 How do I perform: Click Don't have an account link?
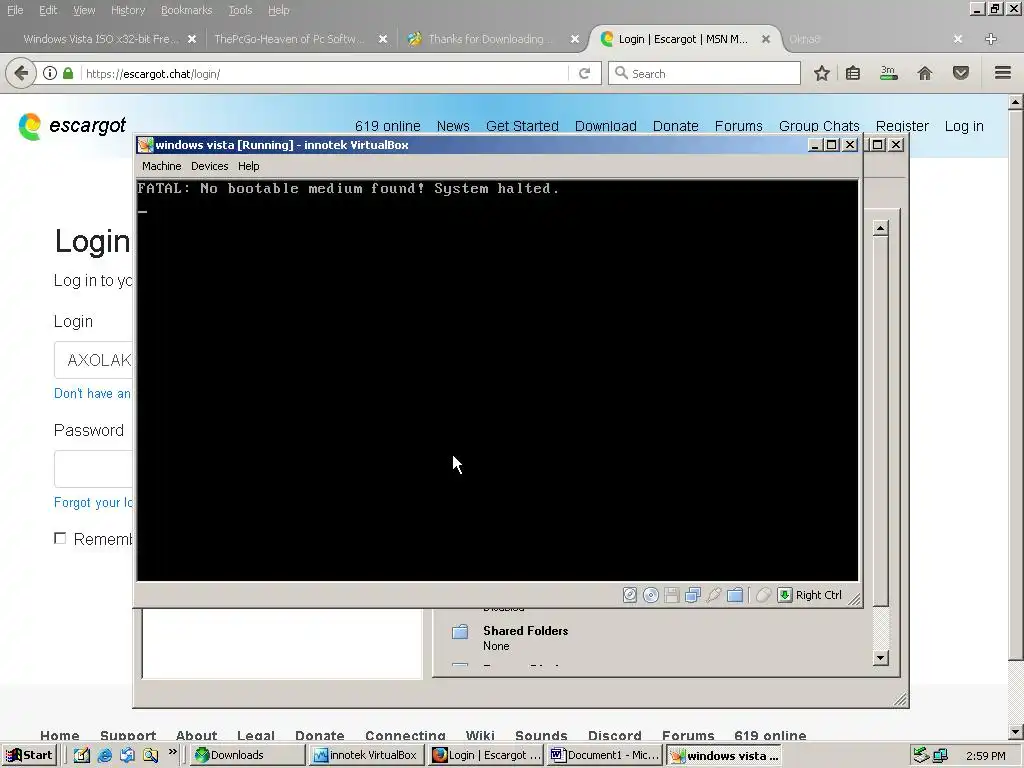[92, 393]
